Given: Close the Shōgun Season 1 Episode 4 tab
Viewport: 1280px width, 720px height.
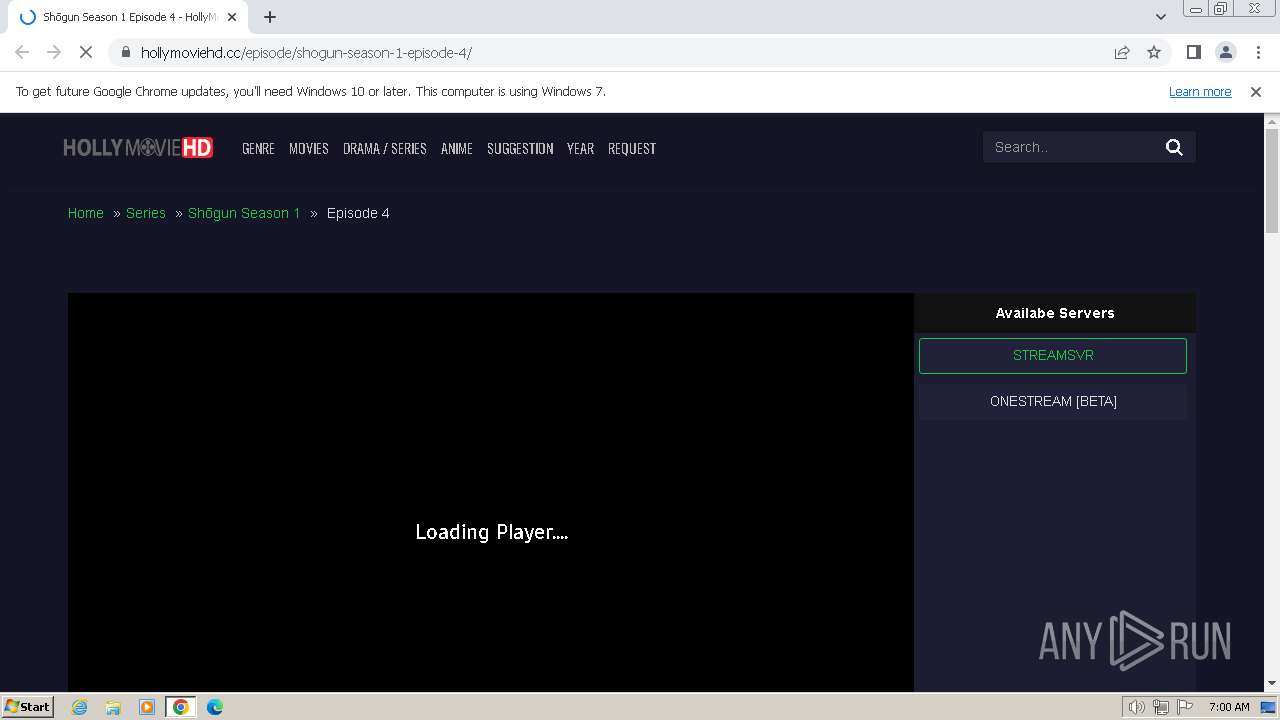Looking at the screenshot, I should pos(232,17).
